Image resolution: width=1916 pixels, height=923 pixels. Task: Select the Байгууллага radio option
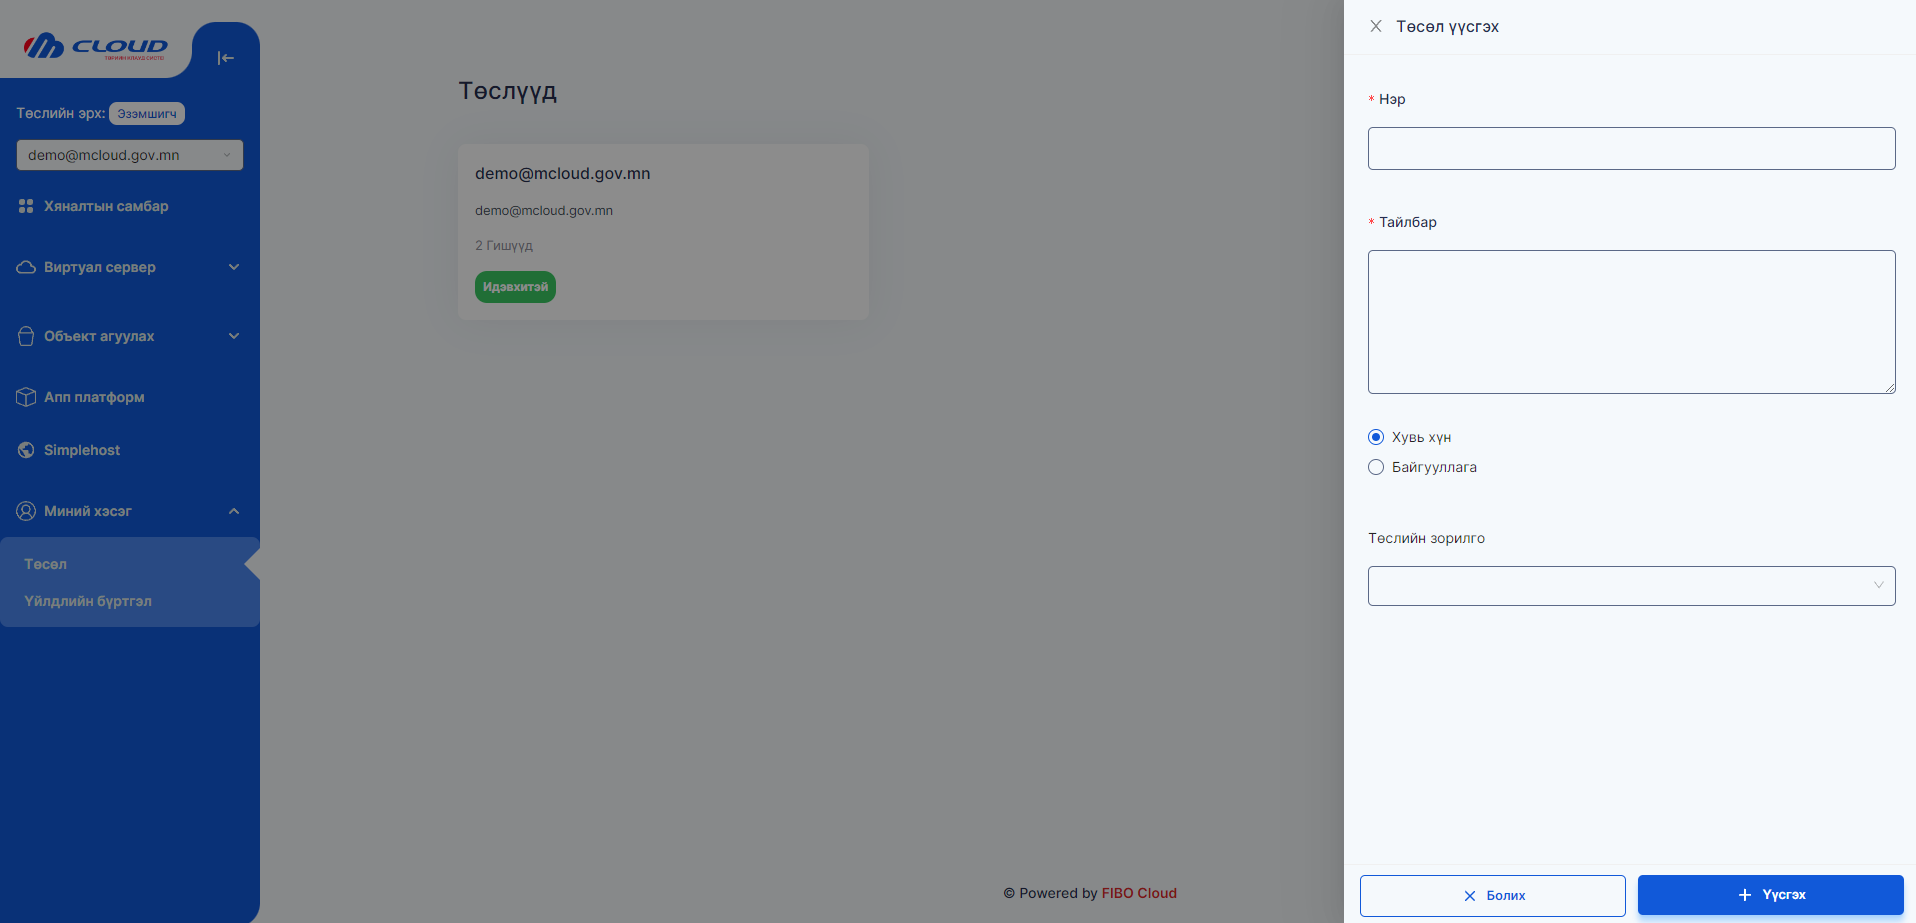pyautogui.click(x=1376, y=467)
